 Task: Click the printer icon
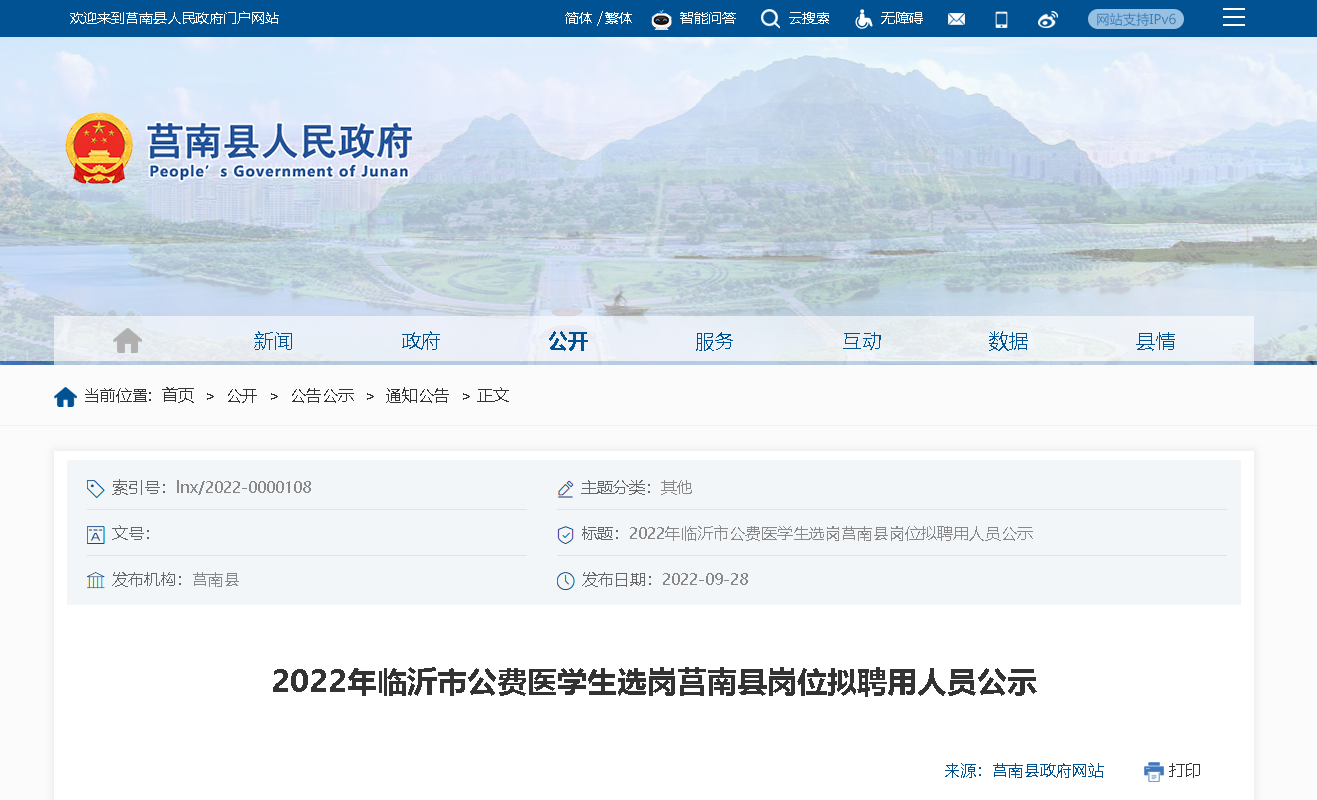click(x=1154, y=771)
